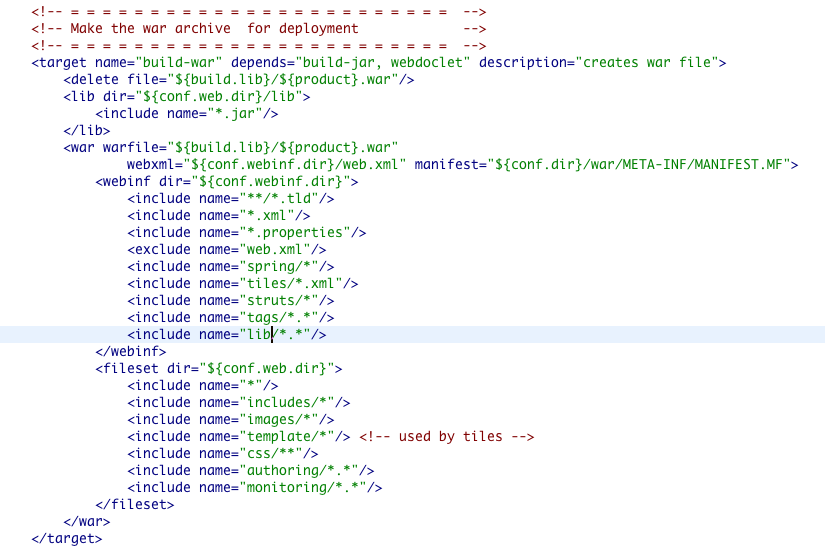Click the "**/*.tld" include line

coord(230,198)
